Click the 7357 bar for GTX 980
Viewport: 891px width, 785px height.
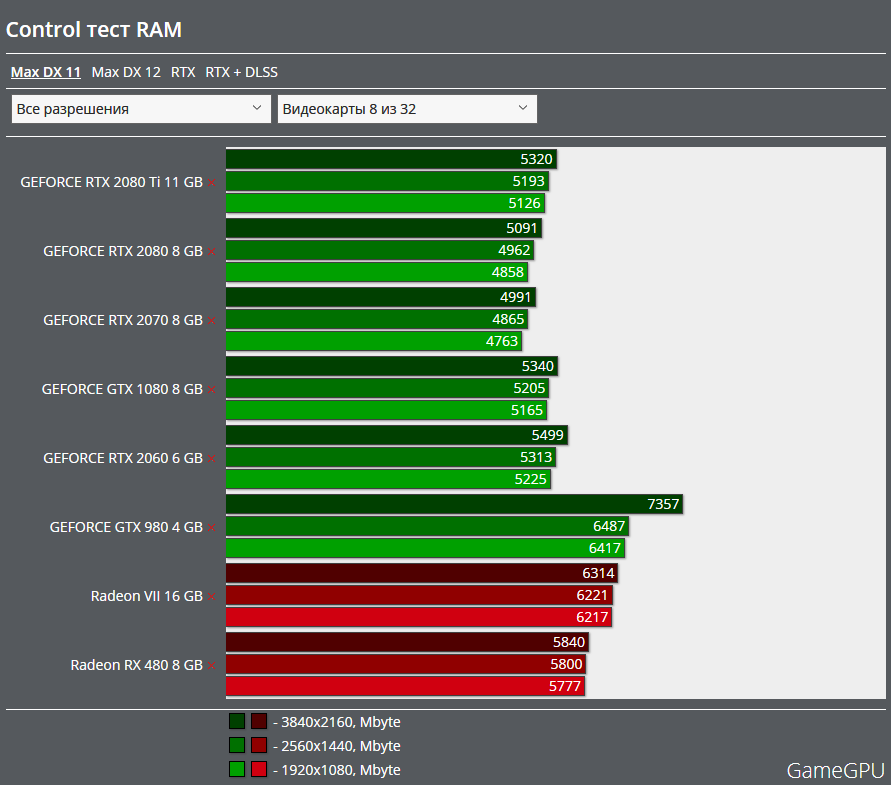(455, 504)
